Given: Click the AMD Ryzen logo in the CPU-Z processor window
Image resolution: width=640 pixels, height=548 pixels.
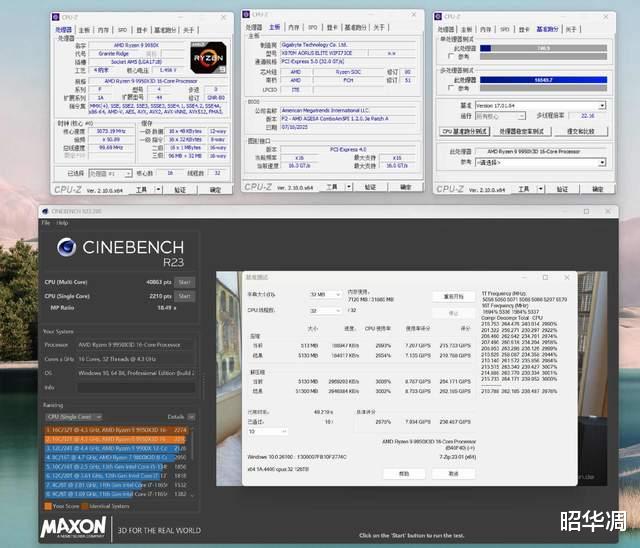Looking at the screenshot, I should pos(208,58).
